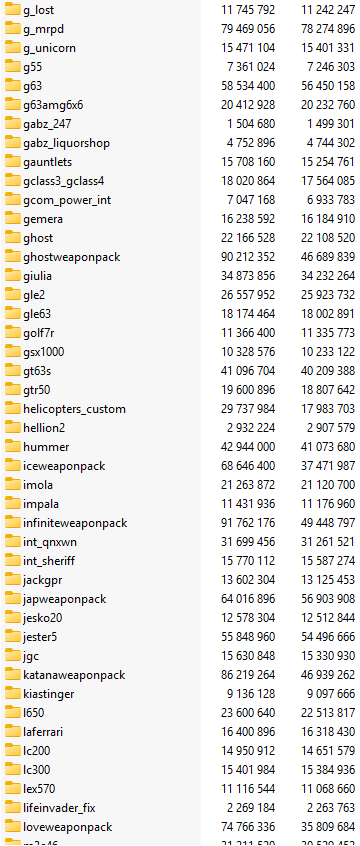Viewport: 360px width, 846px height.
Task: Click the hummer folder icon
Action: tap(12, 447)
